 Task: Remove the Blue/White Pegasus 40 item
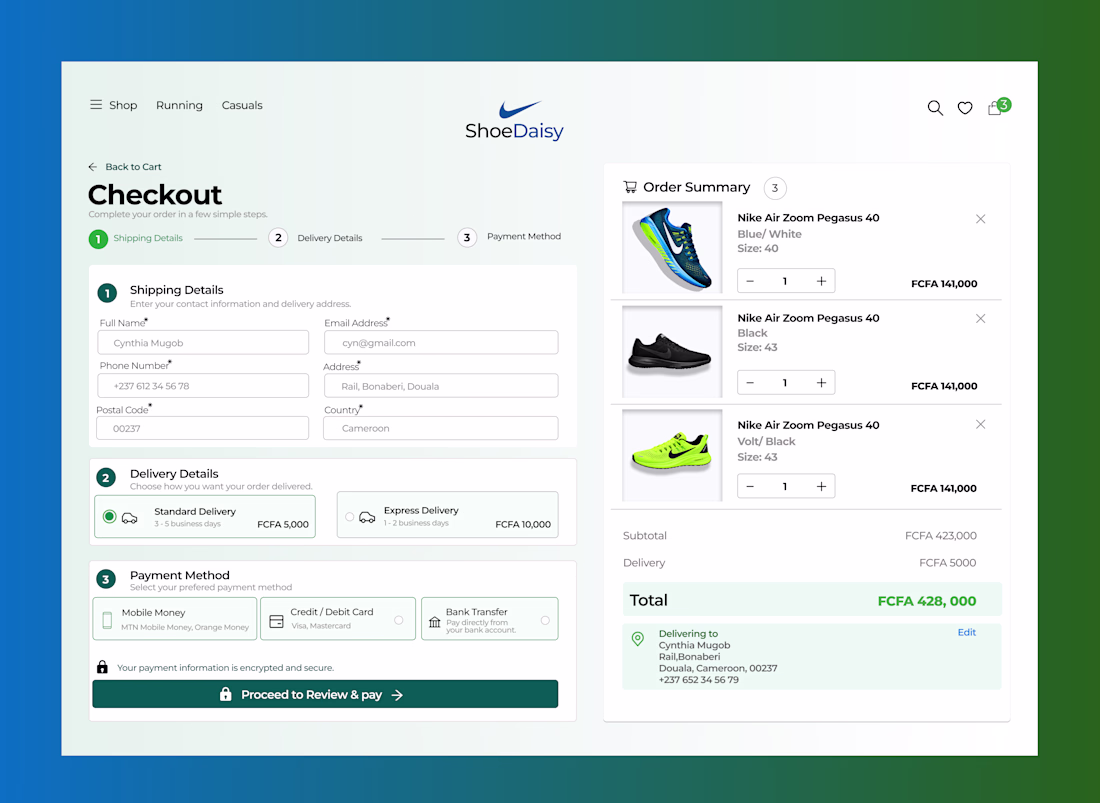[980, 219]
